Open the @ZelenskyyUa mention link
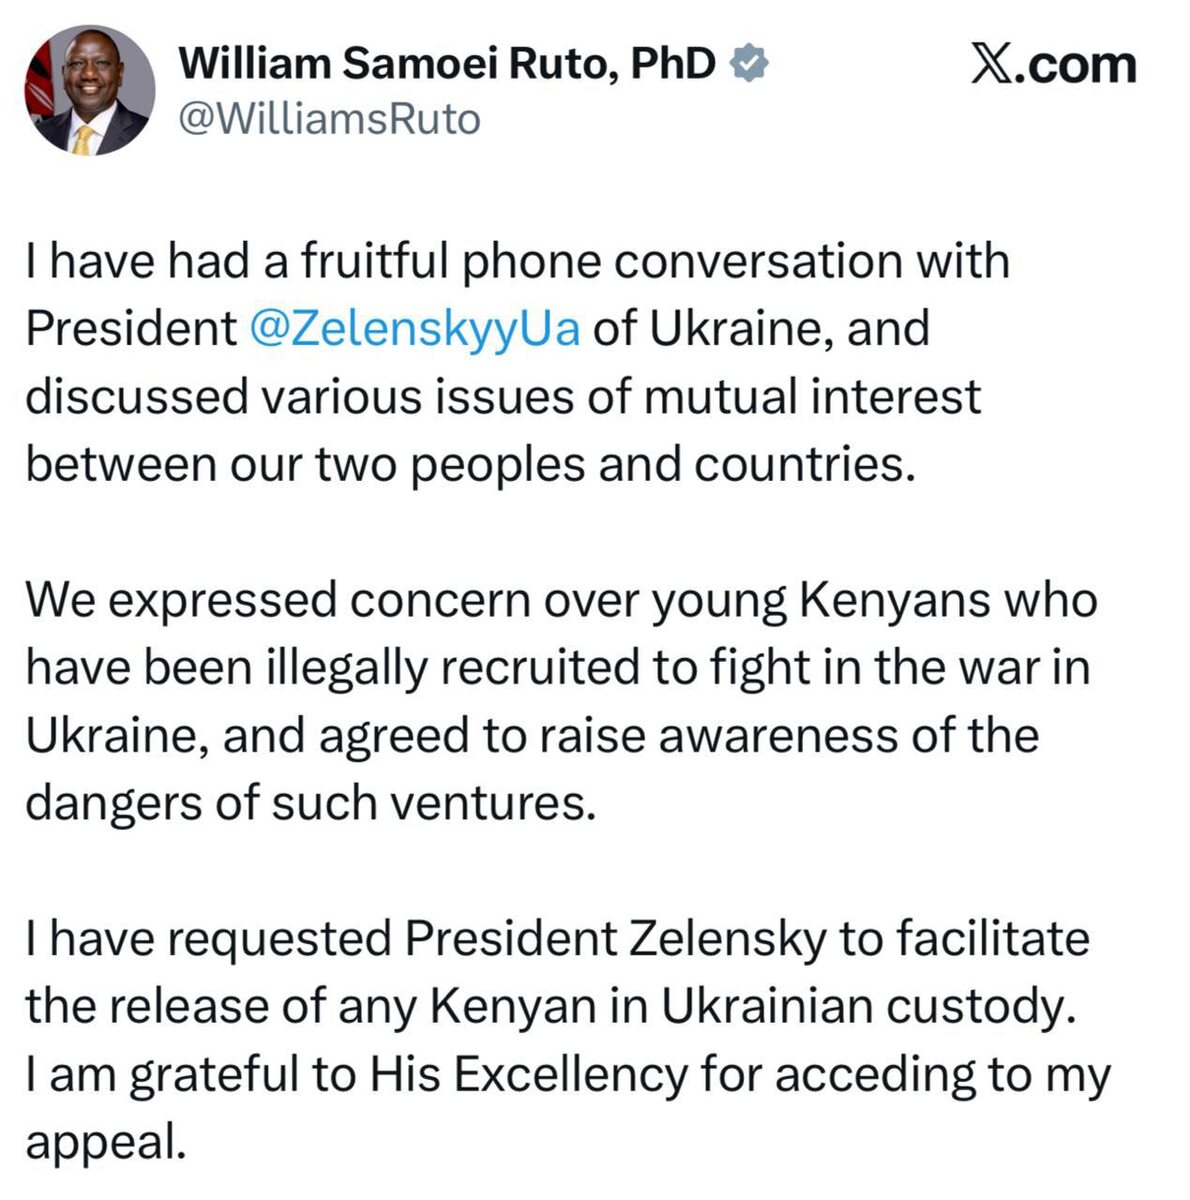The image size is (1190, 1200). point(413,329)
